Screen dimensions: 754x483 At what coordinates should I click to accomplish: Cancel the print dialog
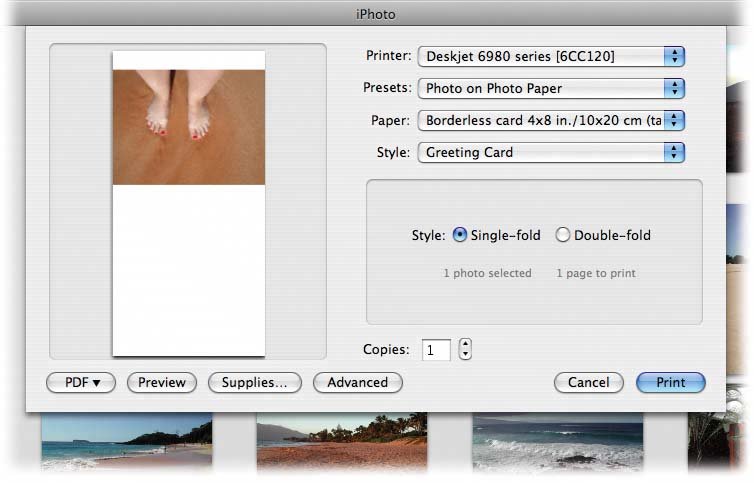(x=588, y=382)
